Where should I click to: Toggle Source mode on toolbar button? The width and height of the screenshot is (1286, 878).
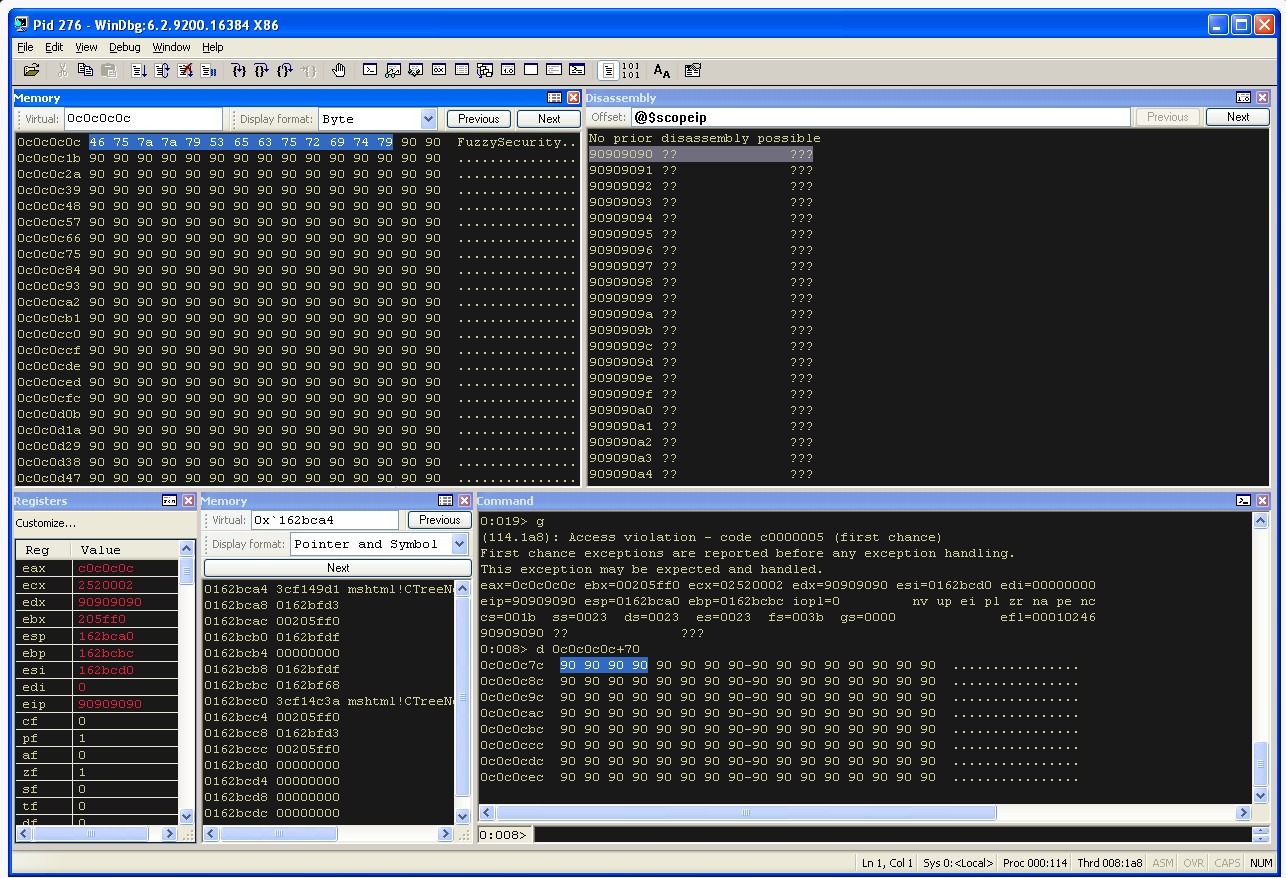coord(608,70)
